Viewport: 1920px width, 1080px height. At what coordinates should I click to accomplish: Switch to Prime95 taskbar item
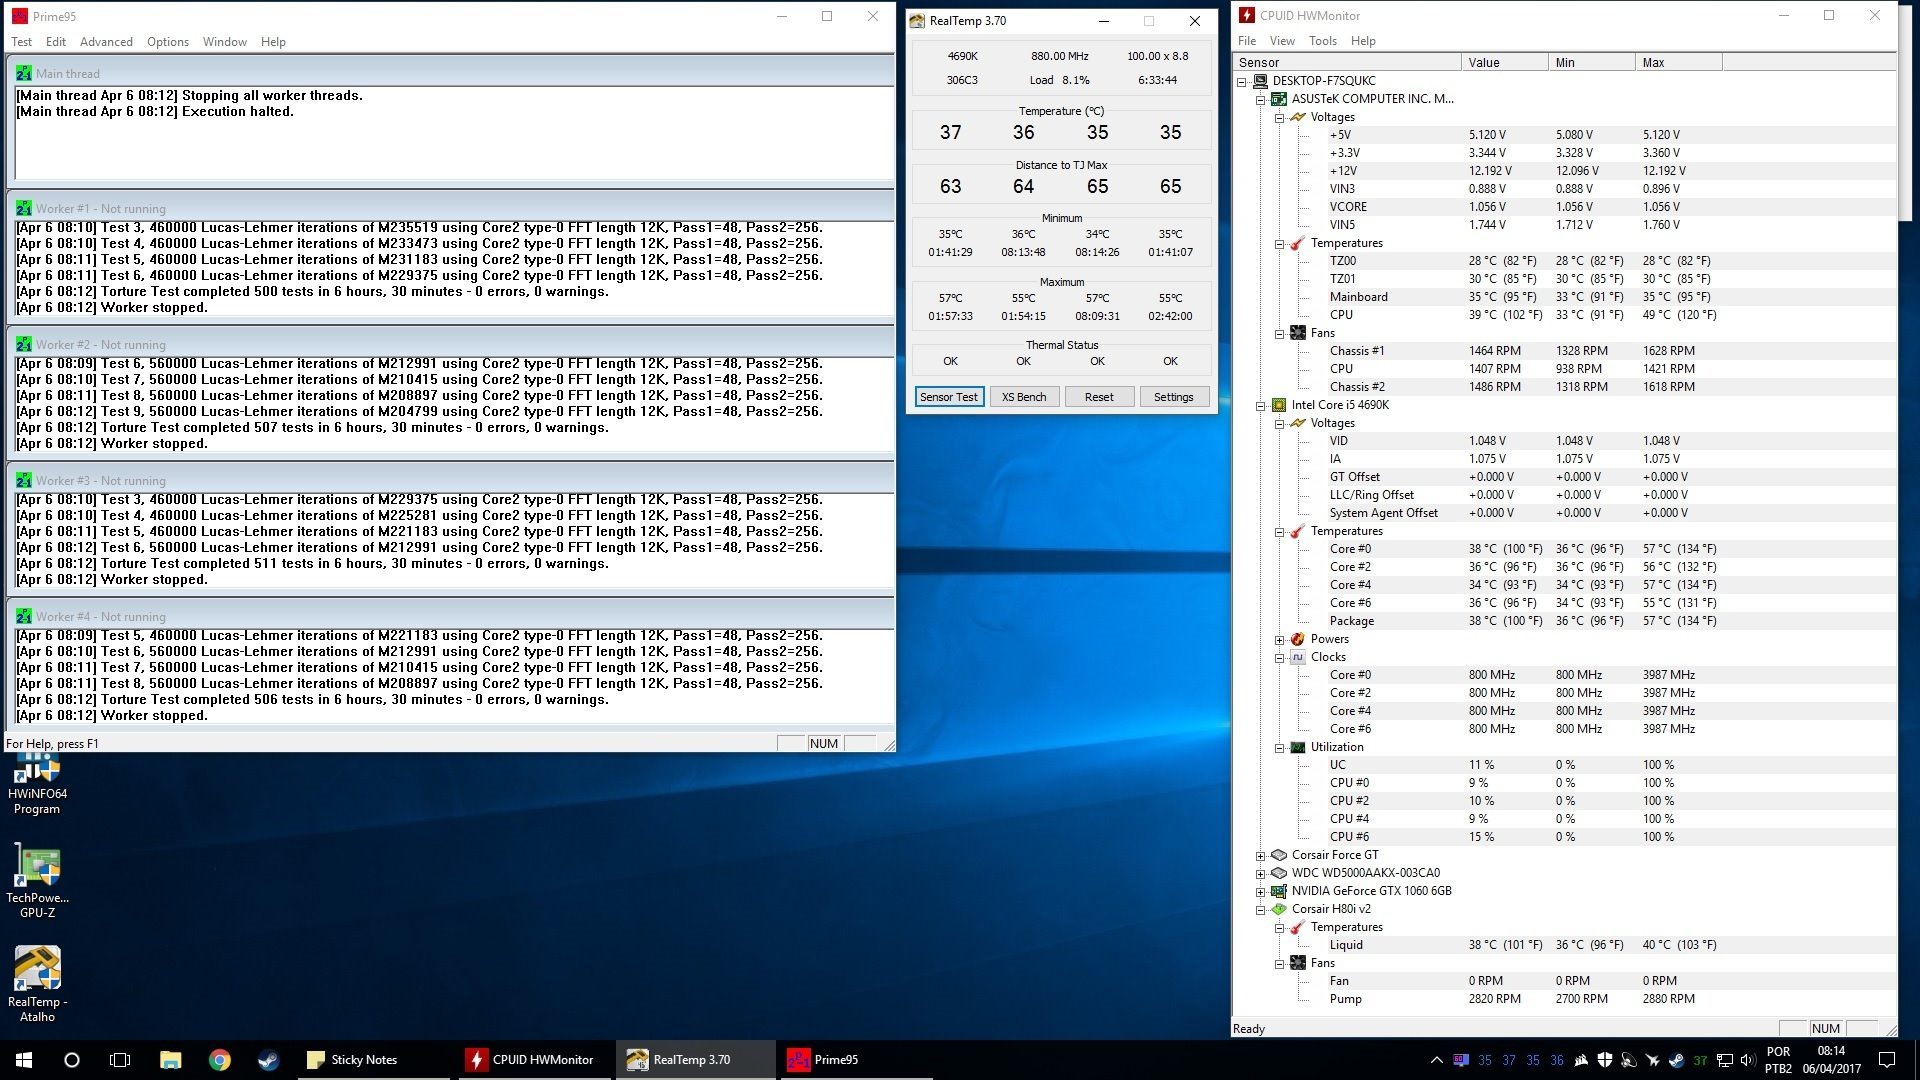[857, 1060]
